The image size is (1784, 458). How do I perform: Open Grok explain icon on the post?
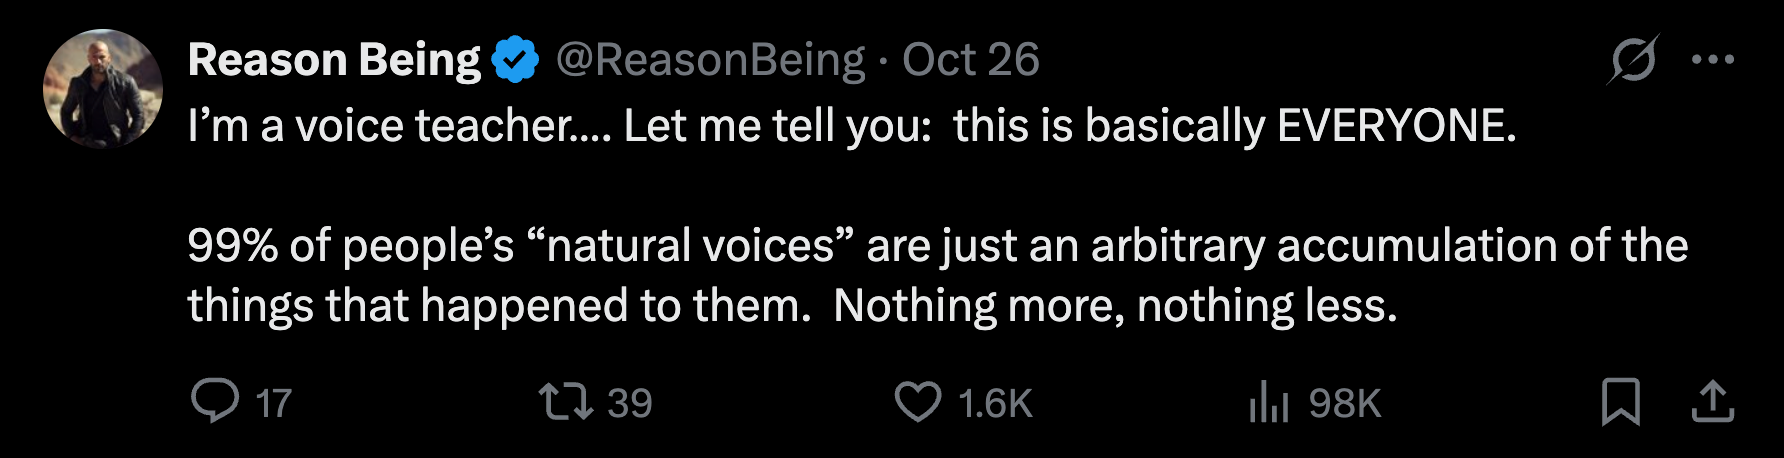click(x=1632, y=60)
